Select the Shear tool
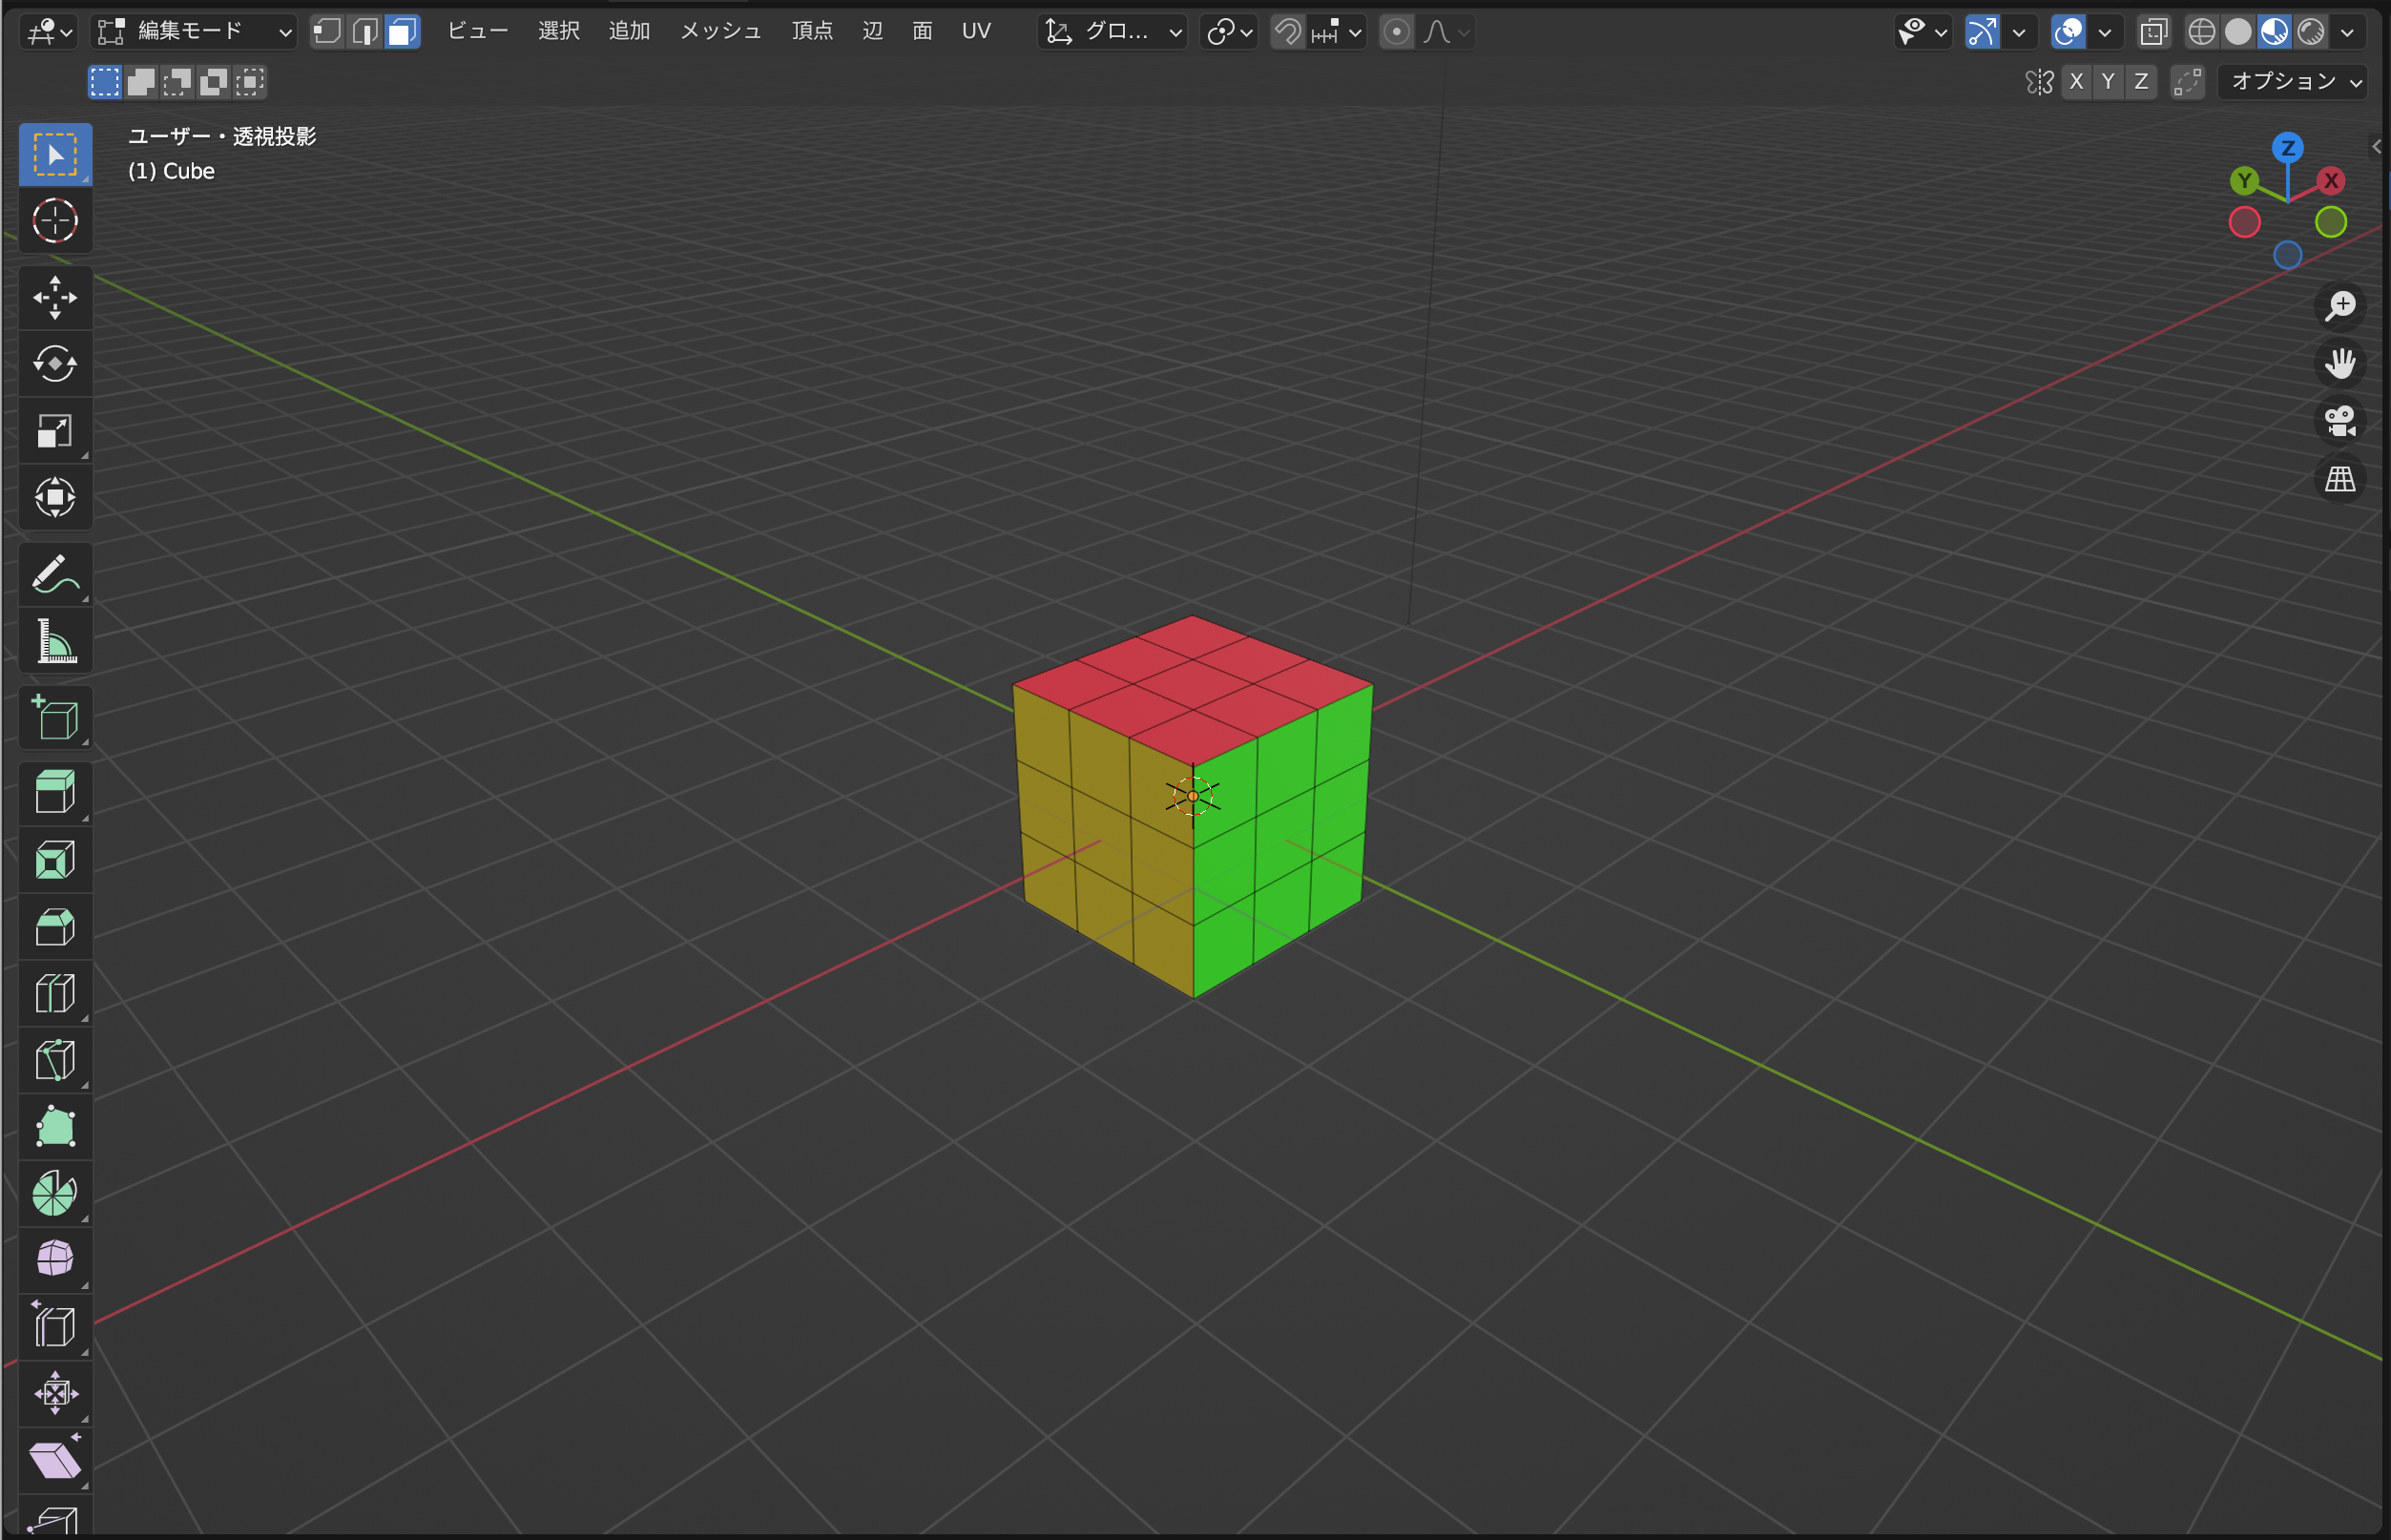 tap(55, 1460)
